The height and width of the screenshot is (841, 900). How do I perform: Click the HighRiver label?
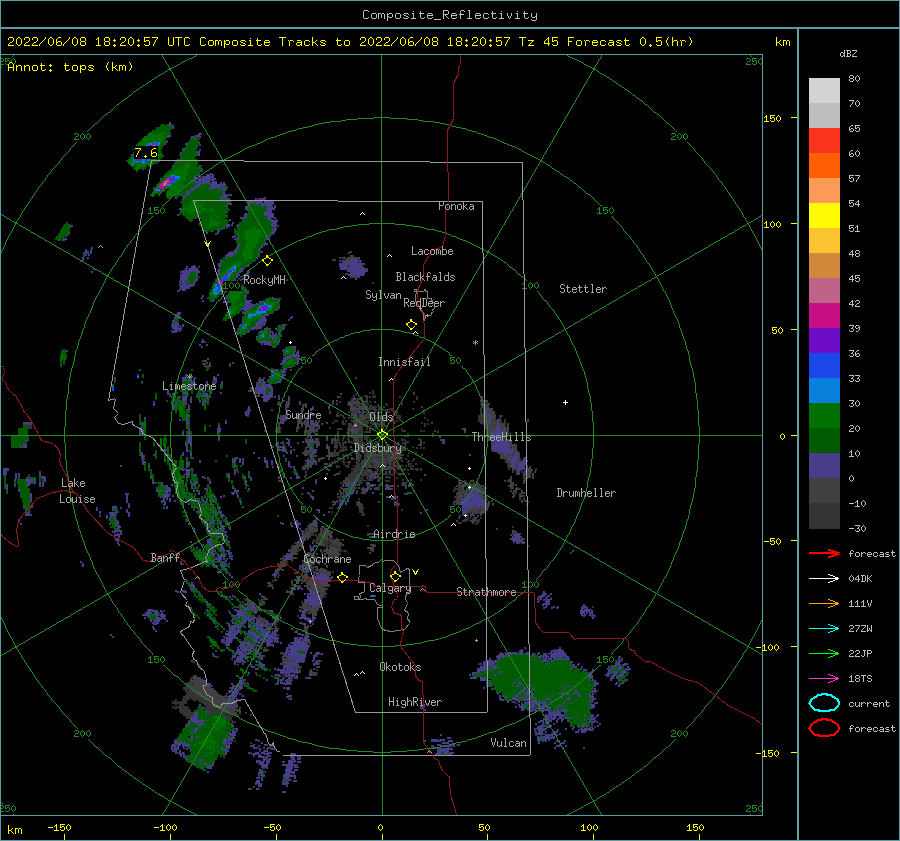(415, 702)
